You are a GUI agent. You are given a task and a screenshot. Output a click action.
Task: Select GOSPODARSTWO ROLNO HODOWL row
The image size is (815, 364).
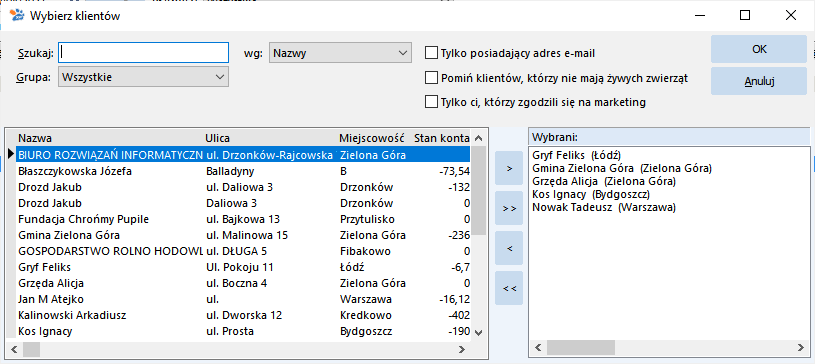coord(243,251)
